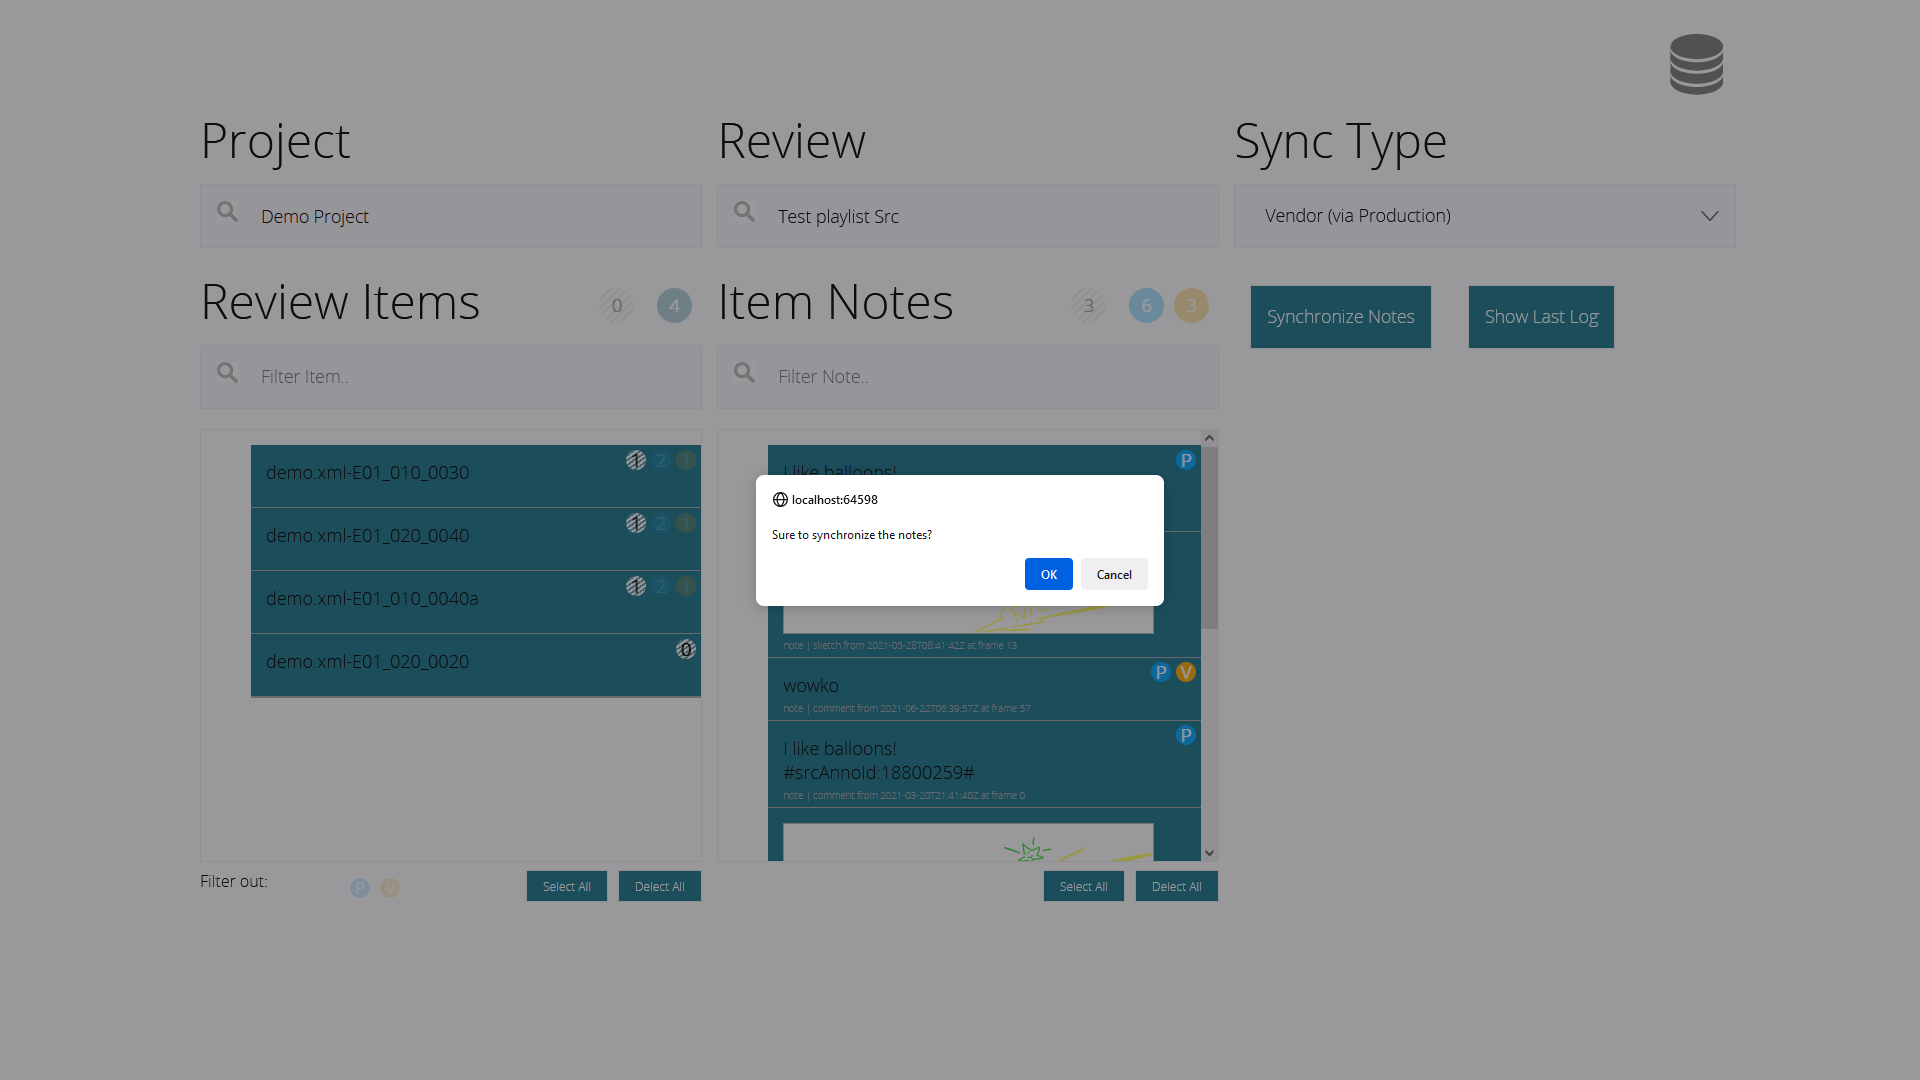Viewport: 1920px width, 1080px height.
Task: Toggle the blue 6 badge beside Item Notes
Action: [1146, 306]
